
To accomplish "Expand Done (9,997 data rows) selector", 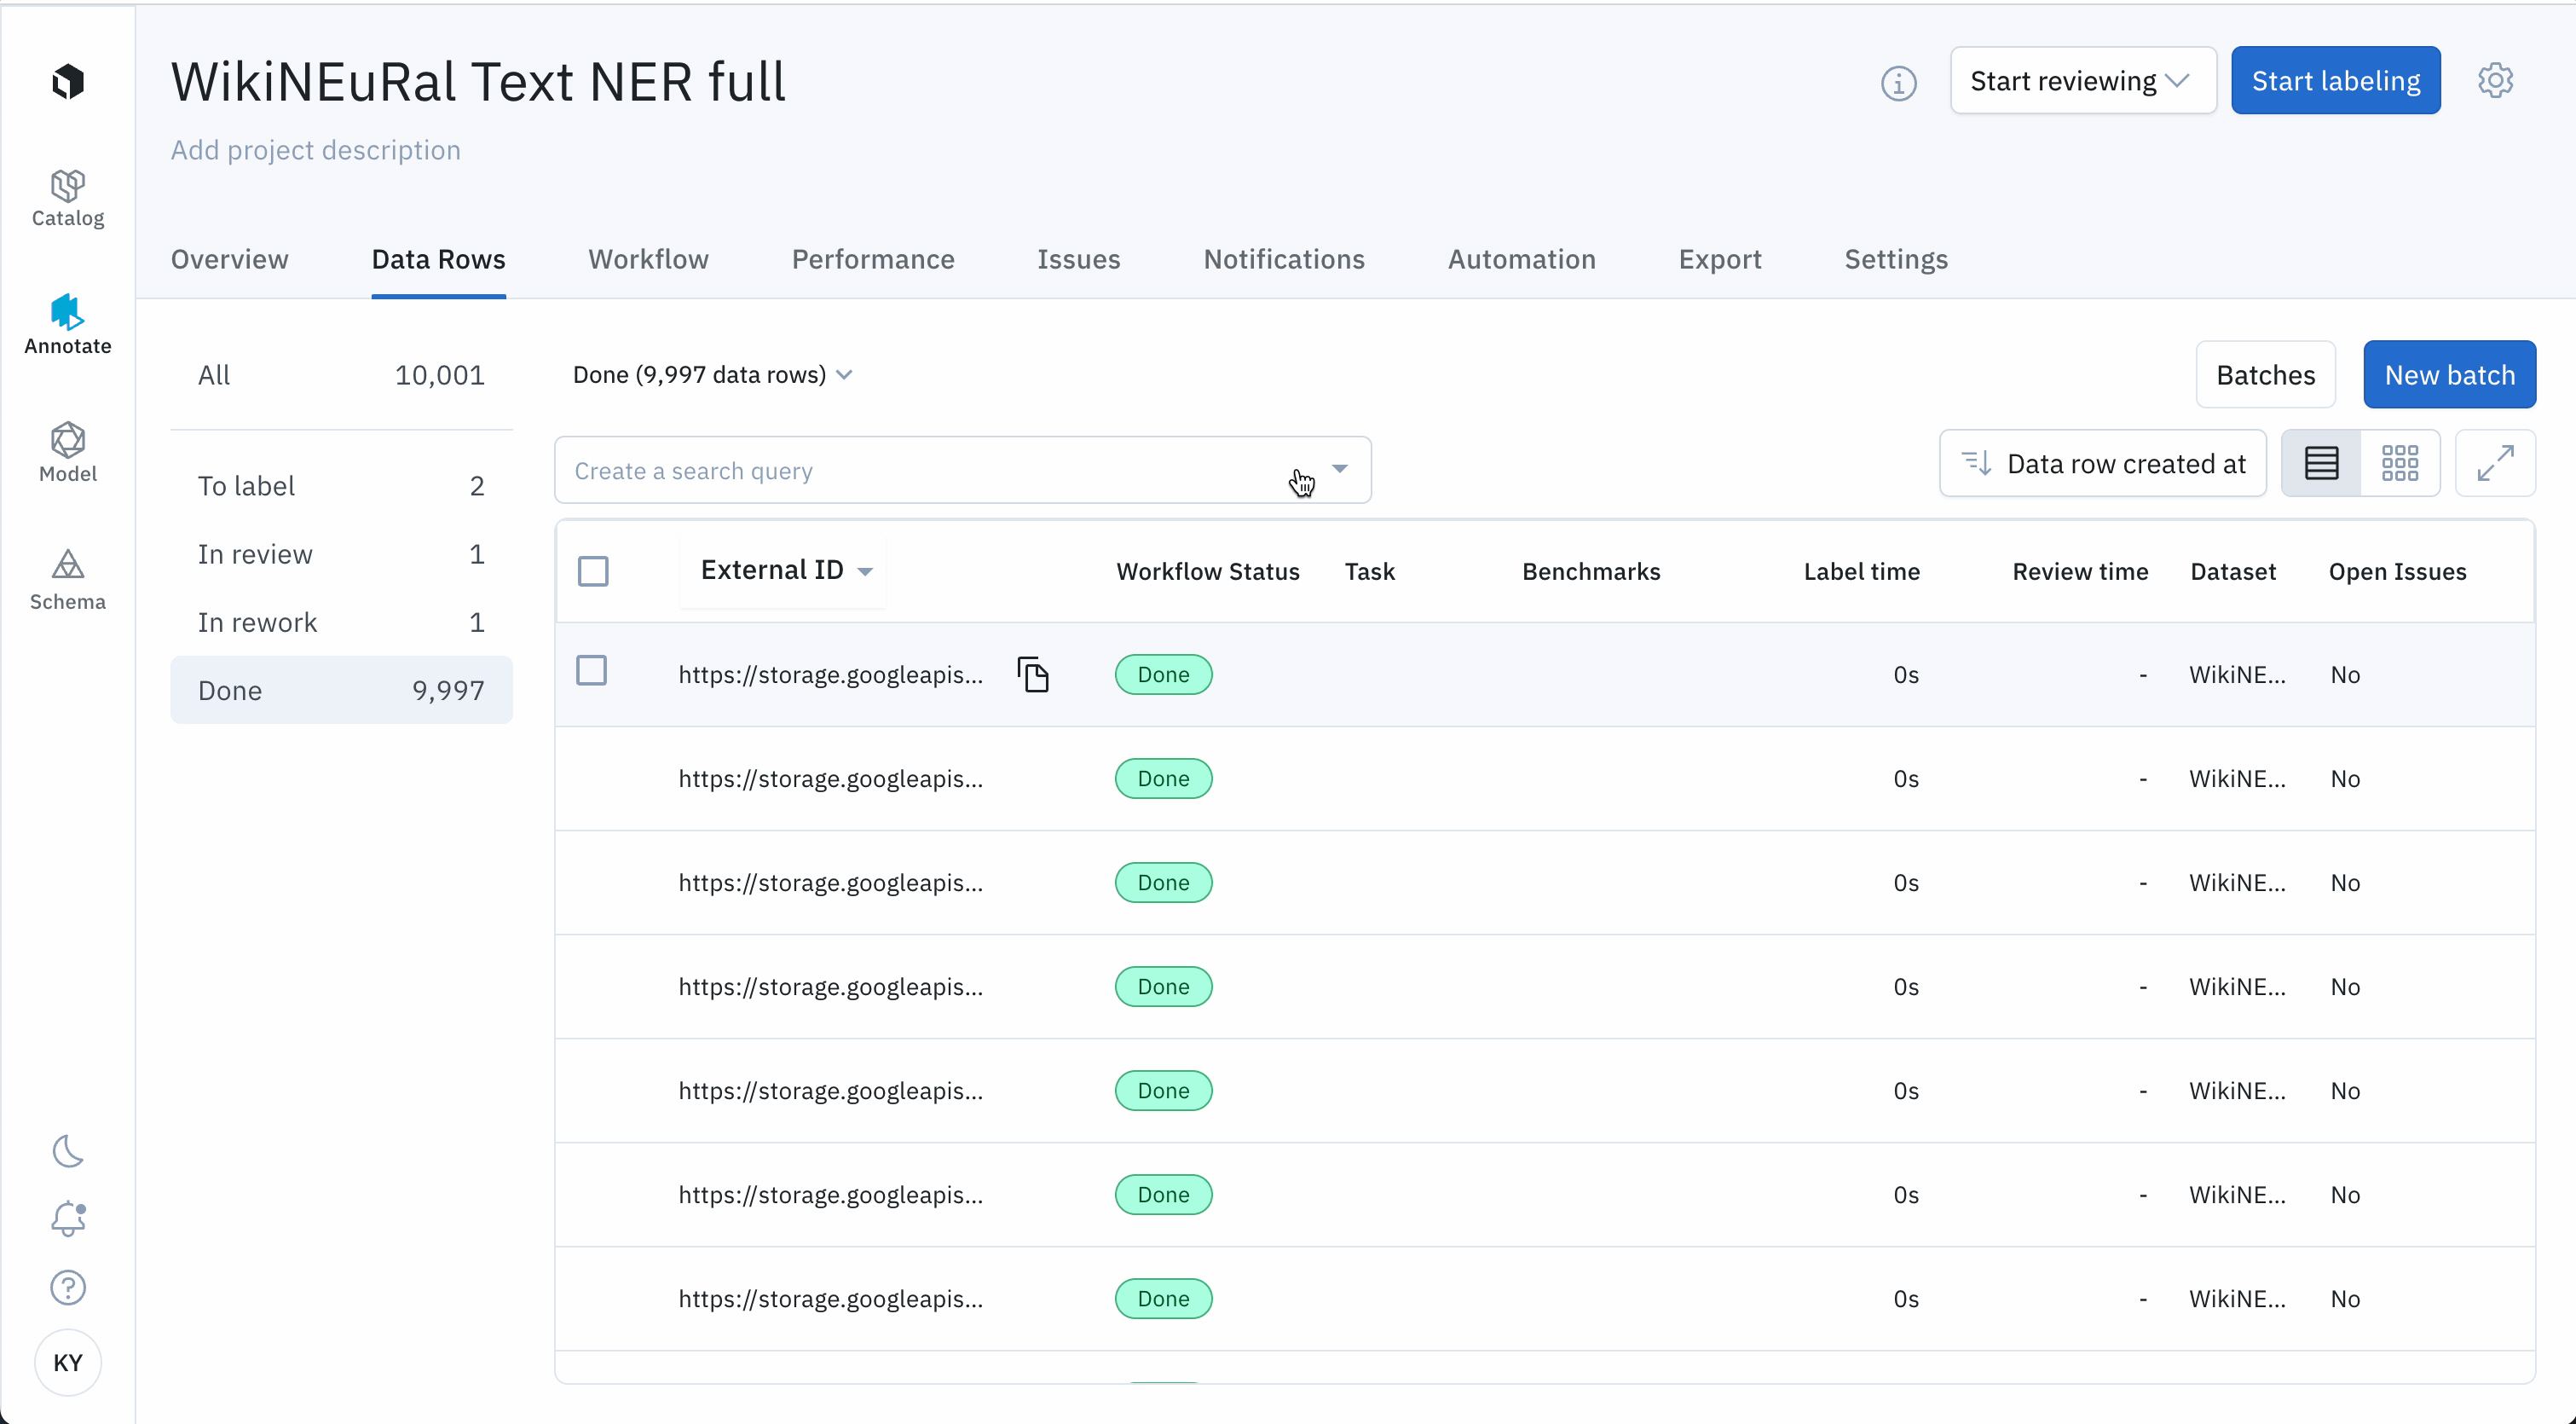I will 712,375.
